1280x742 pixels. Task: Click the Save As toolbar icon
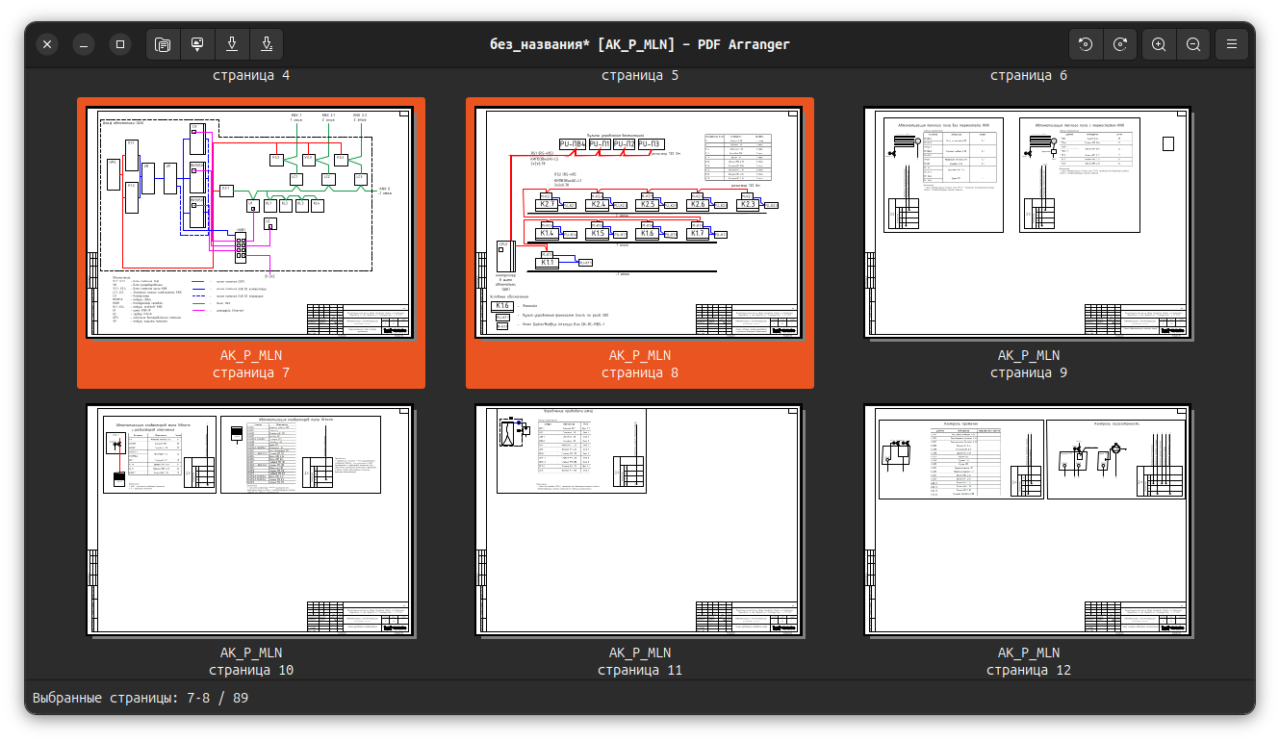click(x=266, y=44)
